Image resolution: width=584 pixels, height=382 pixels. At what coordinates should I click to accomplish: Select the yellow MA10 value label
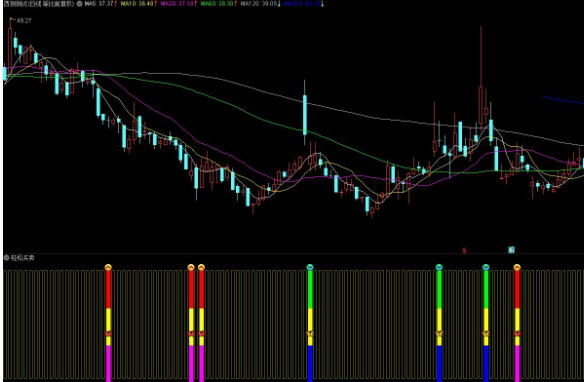(x=138, y=4)
